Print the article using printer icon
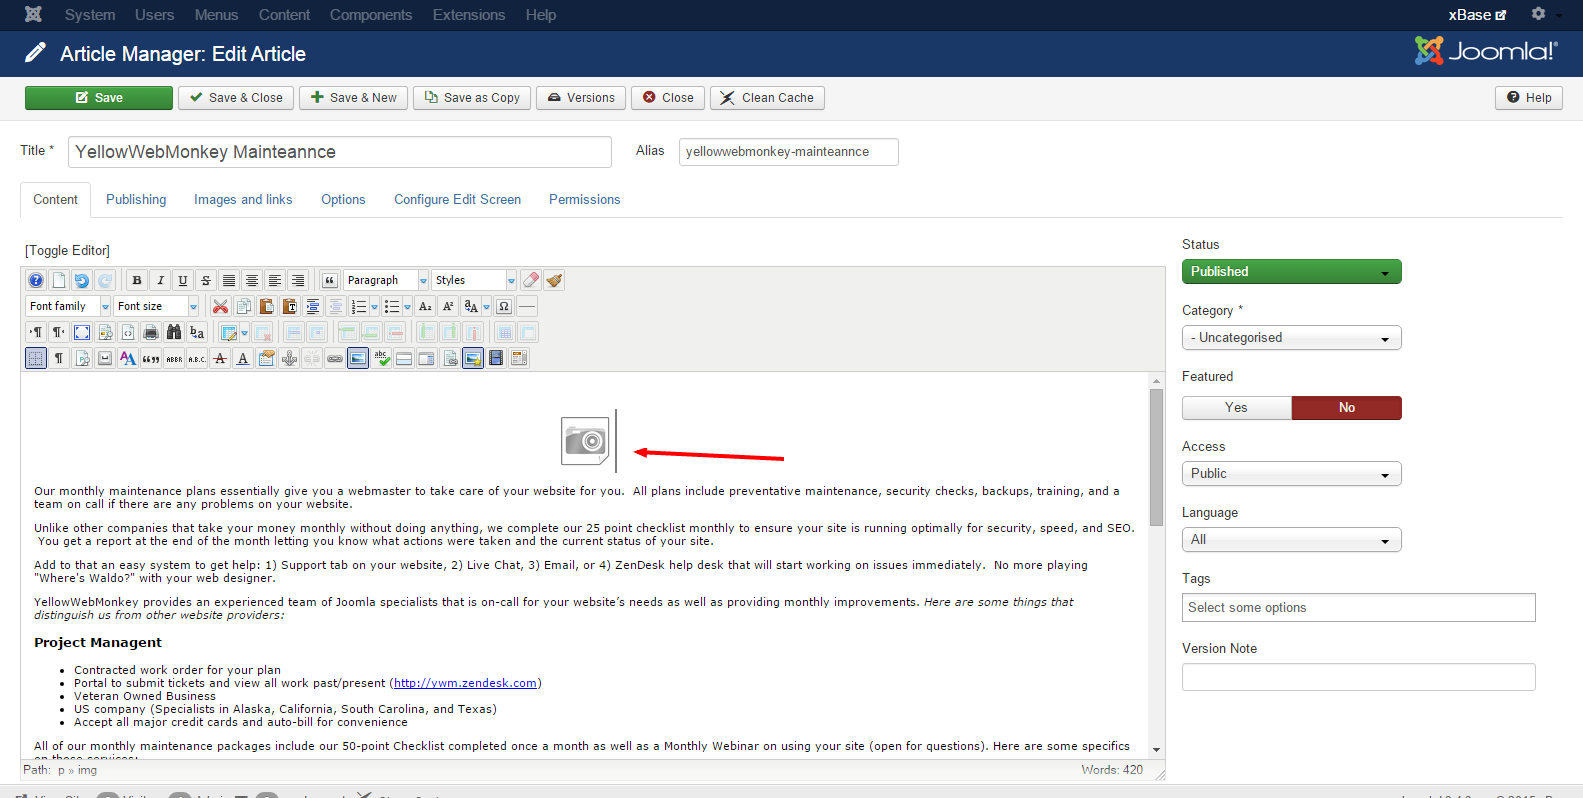This screenshot has height=798, width=1583. (151, 333)
